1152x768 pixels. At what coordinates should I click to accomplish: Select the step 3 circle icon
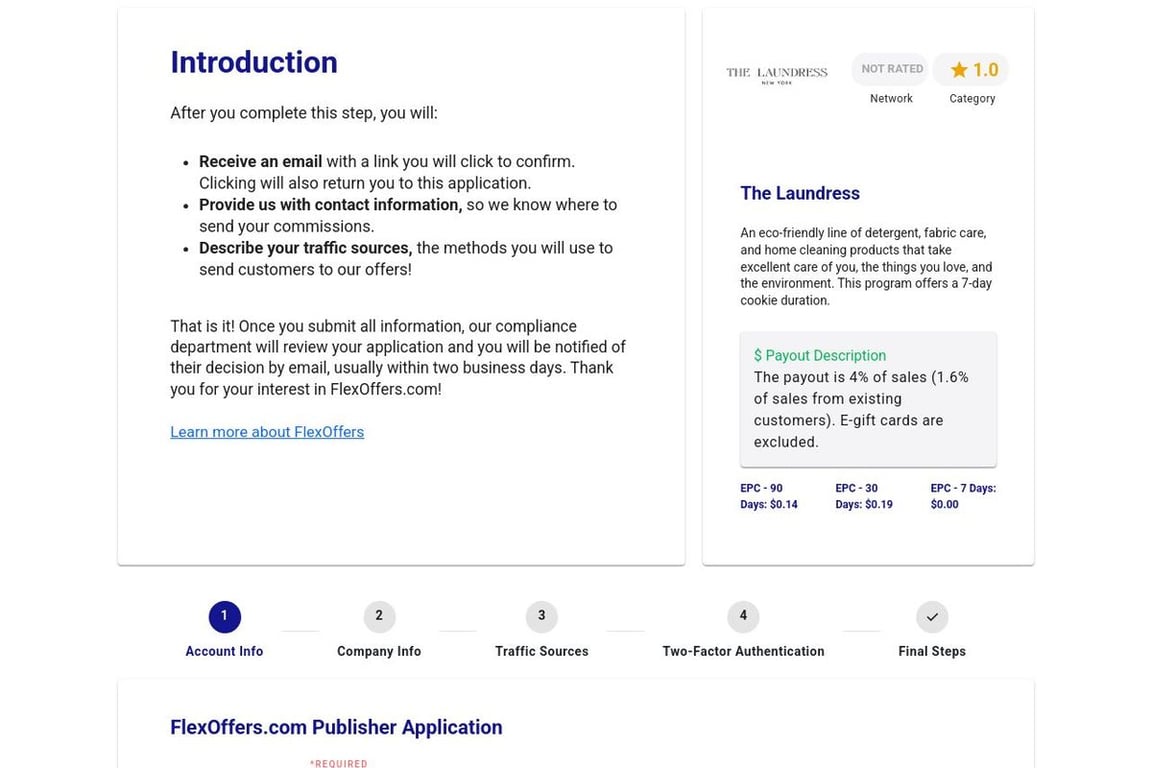(x=541, y=616)
